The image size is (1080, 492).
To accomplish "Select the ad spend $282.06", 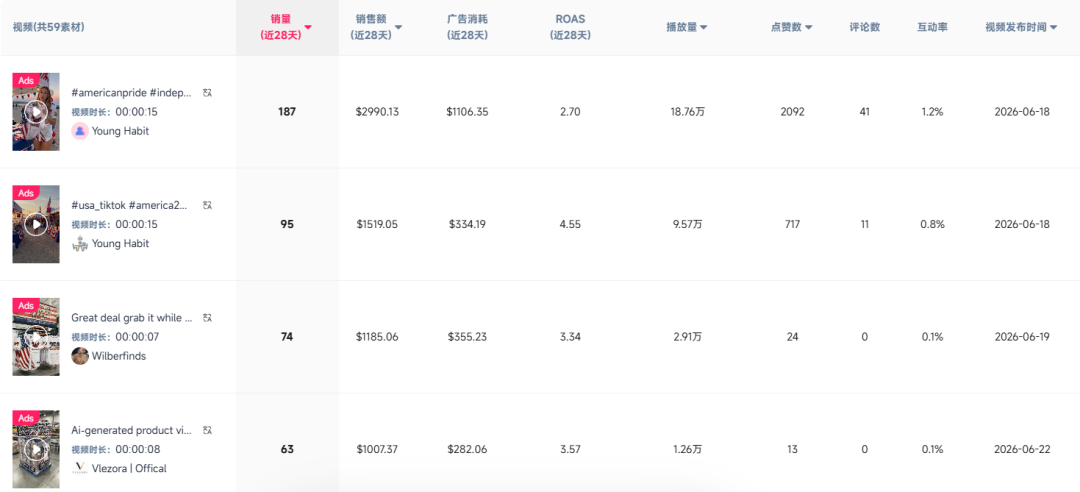I will click(x=467, y=449).
